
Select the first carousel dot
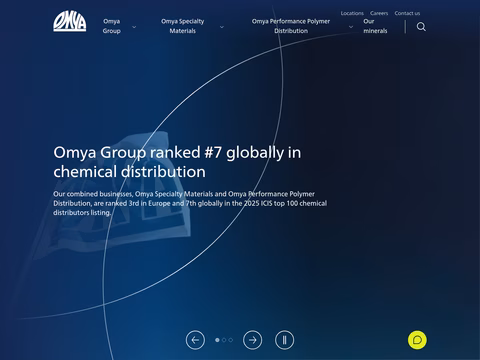pyautogui.click(x=217, y=340)
